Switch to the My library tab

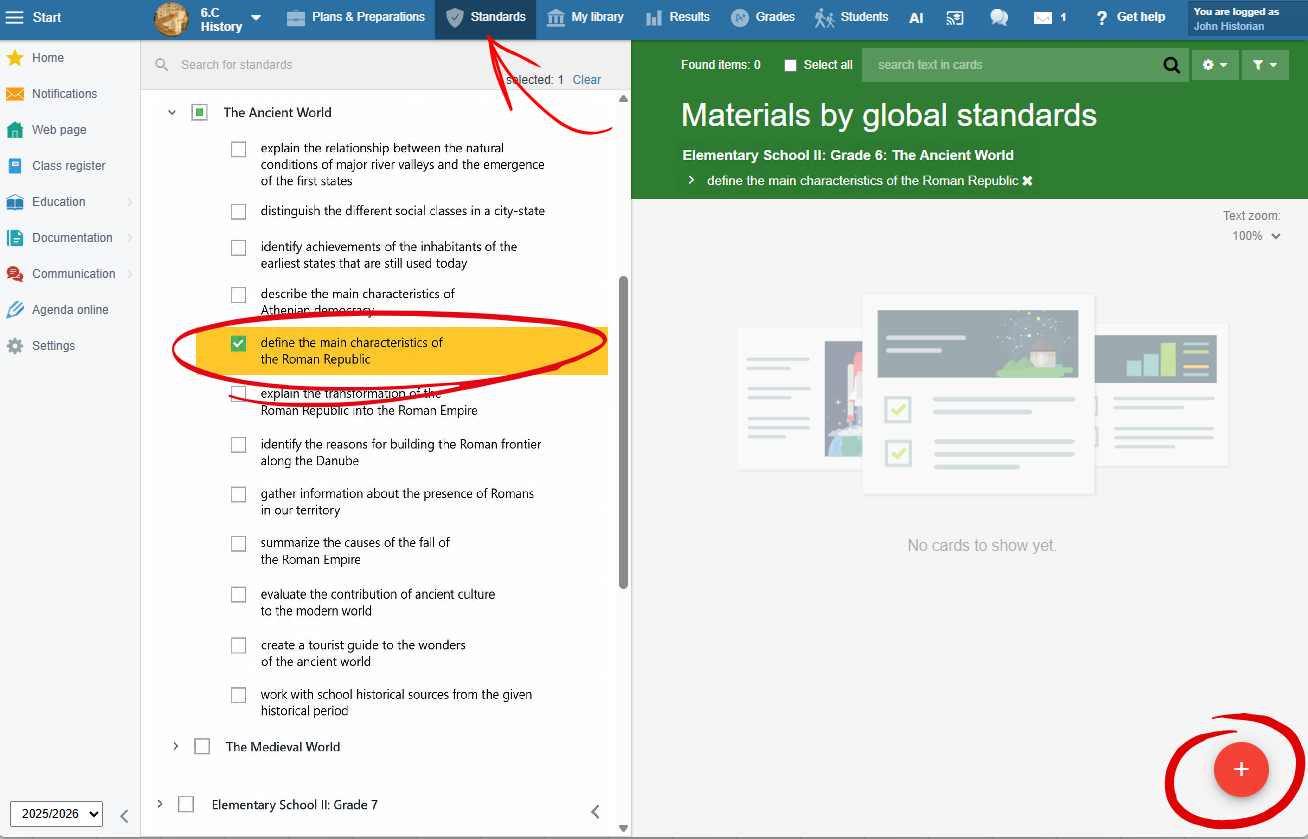(x=585, y=17)
